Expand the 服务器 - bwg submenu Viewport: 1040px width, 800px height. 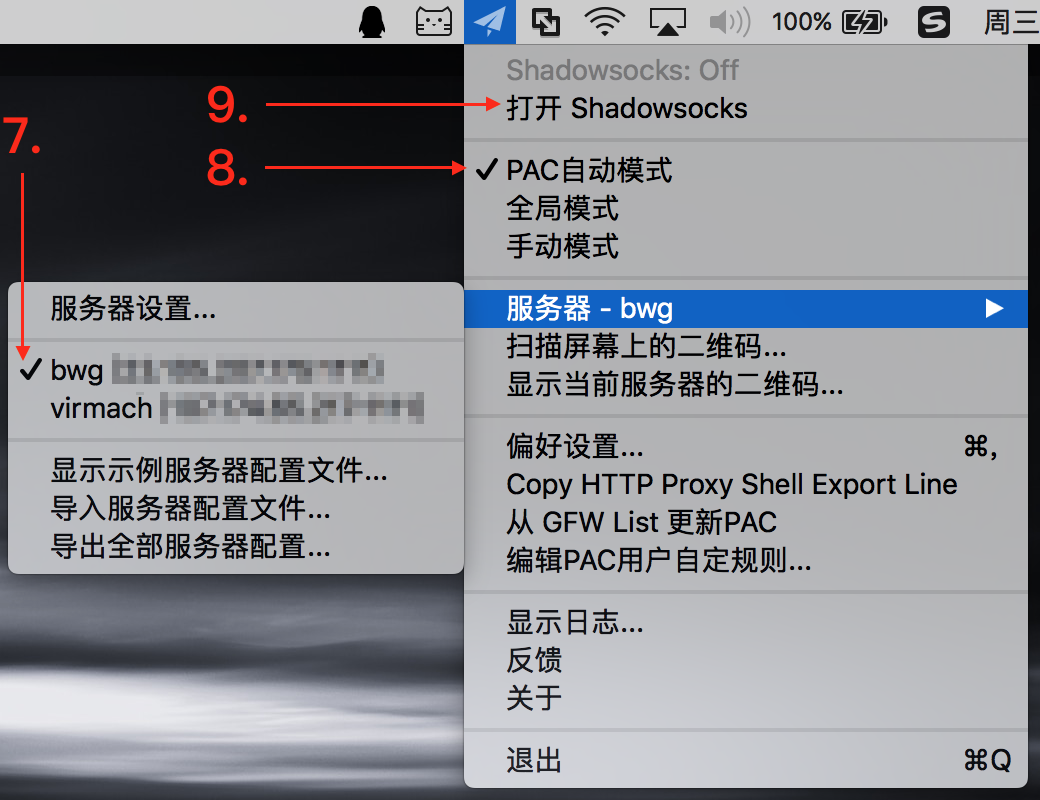click(746, 308)
